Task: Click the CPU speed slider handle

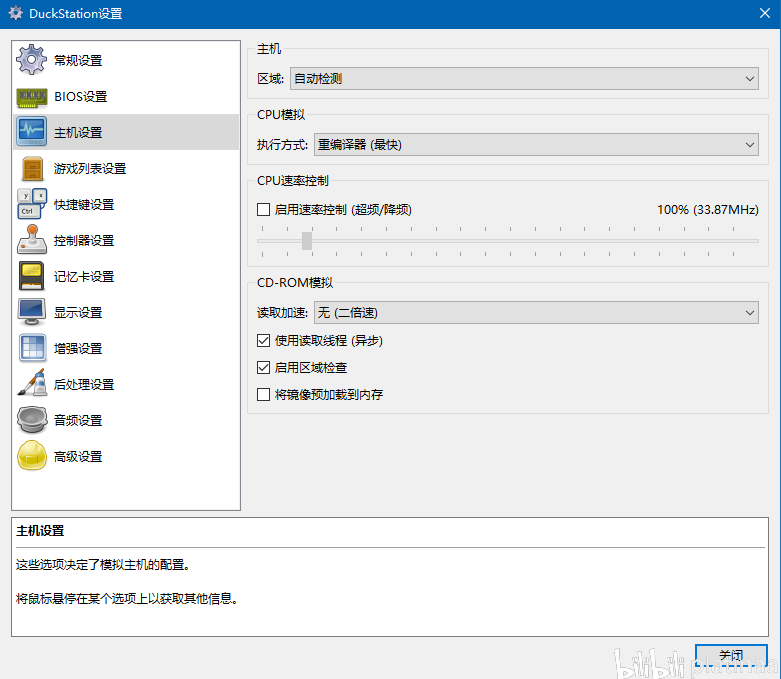Action: (307, 241)
